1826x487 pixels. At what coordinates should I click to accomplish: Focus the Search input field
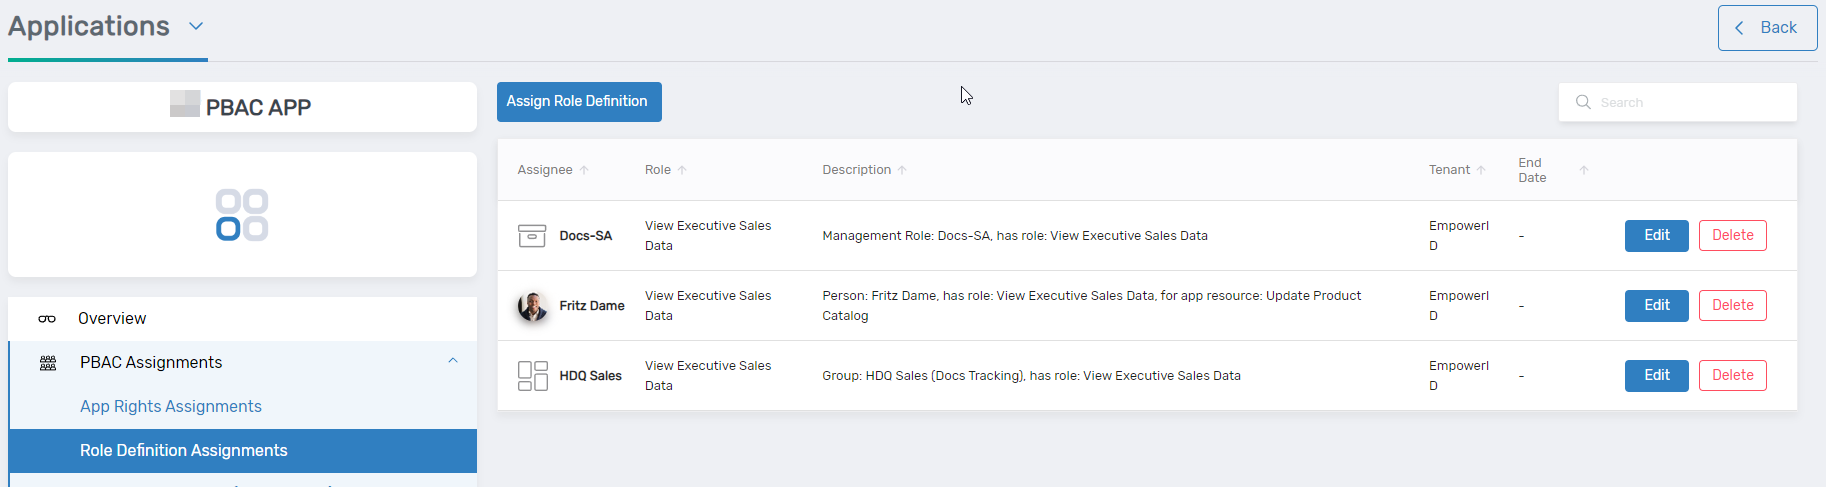pos(1677,102)
